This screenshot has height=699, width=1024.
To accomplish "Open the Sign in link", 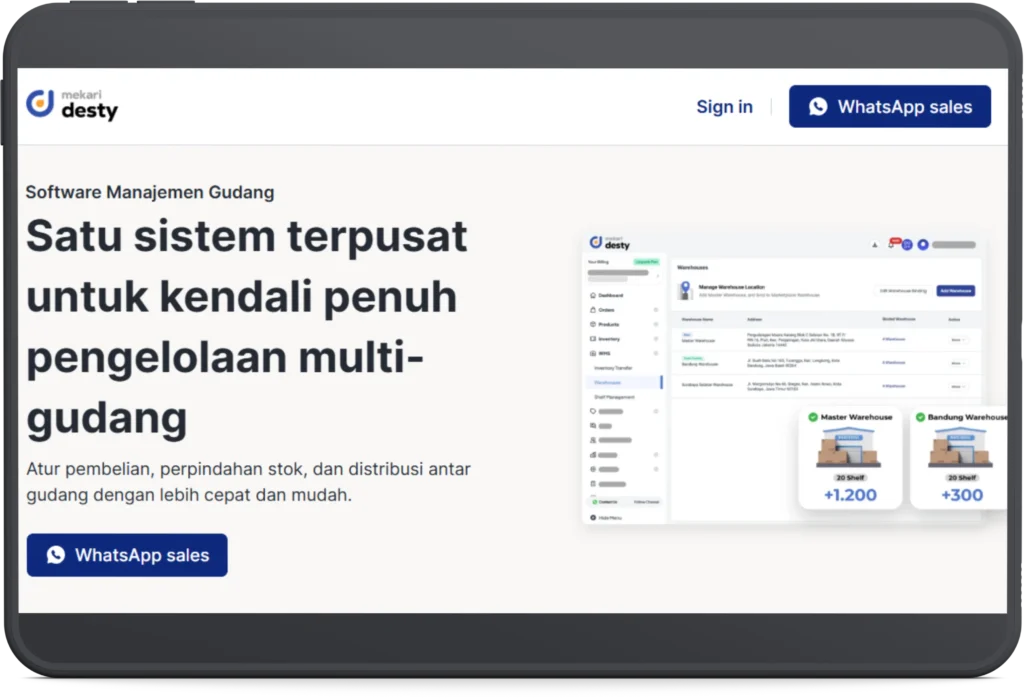I will (724, 106).
